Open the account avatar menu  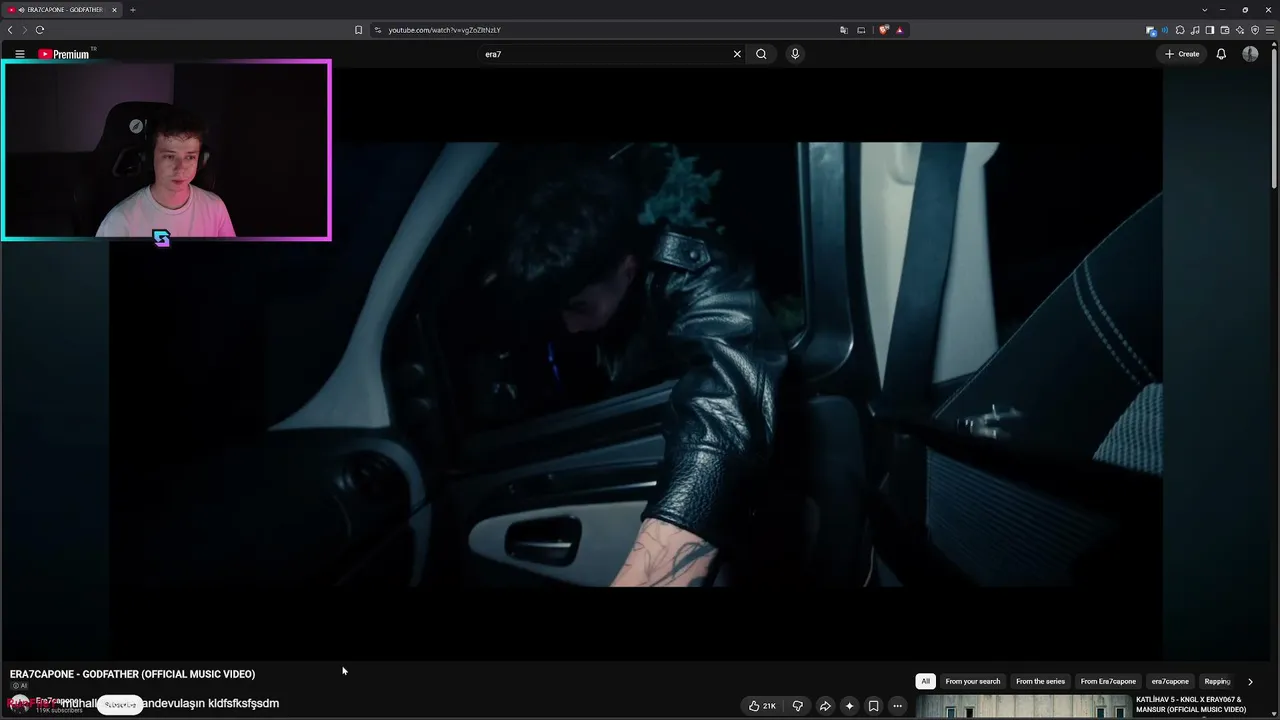[1250, 54]
